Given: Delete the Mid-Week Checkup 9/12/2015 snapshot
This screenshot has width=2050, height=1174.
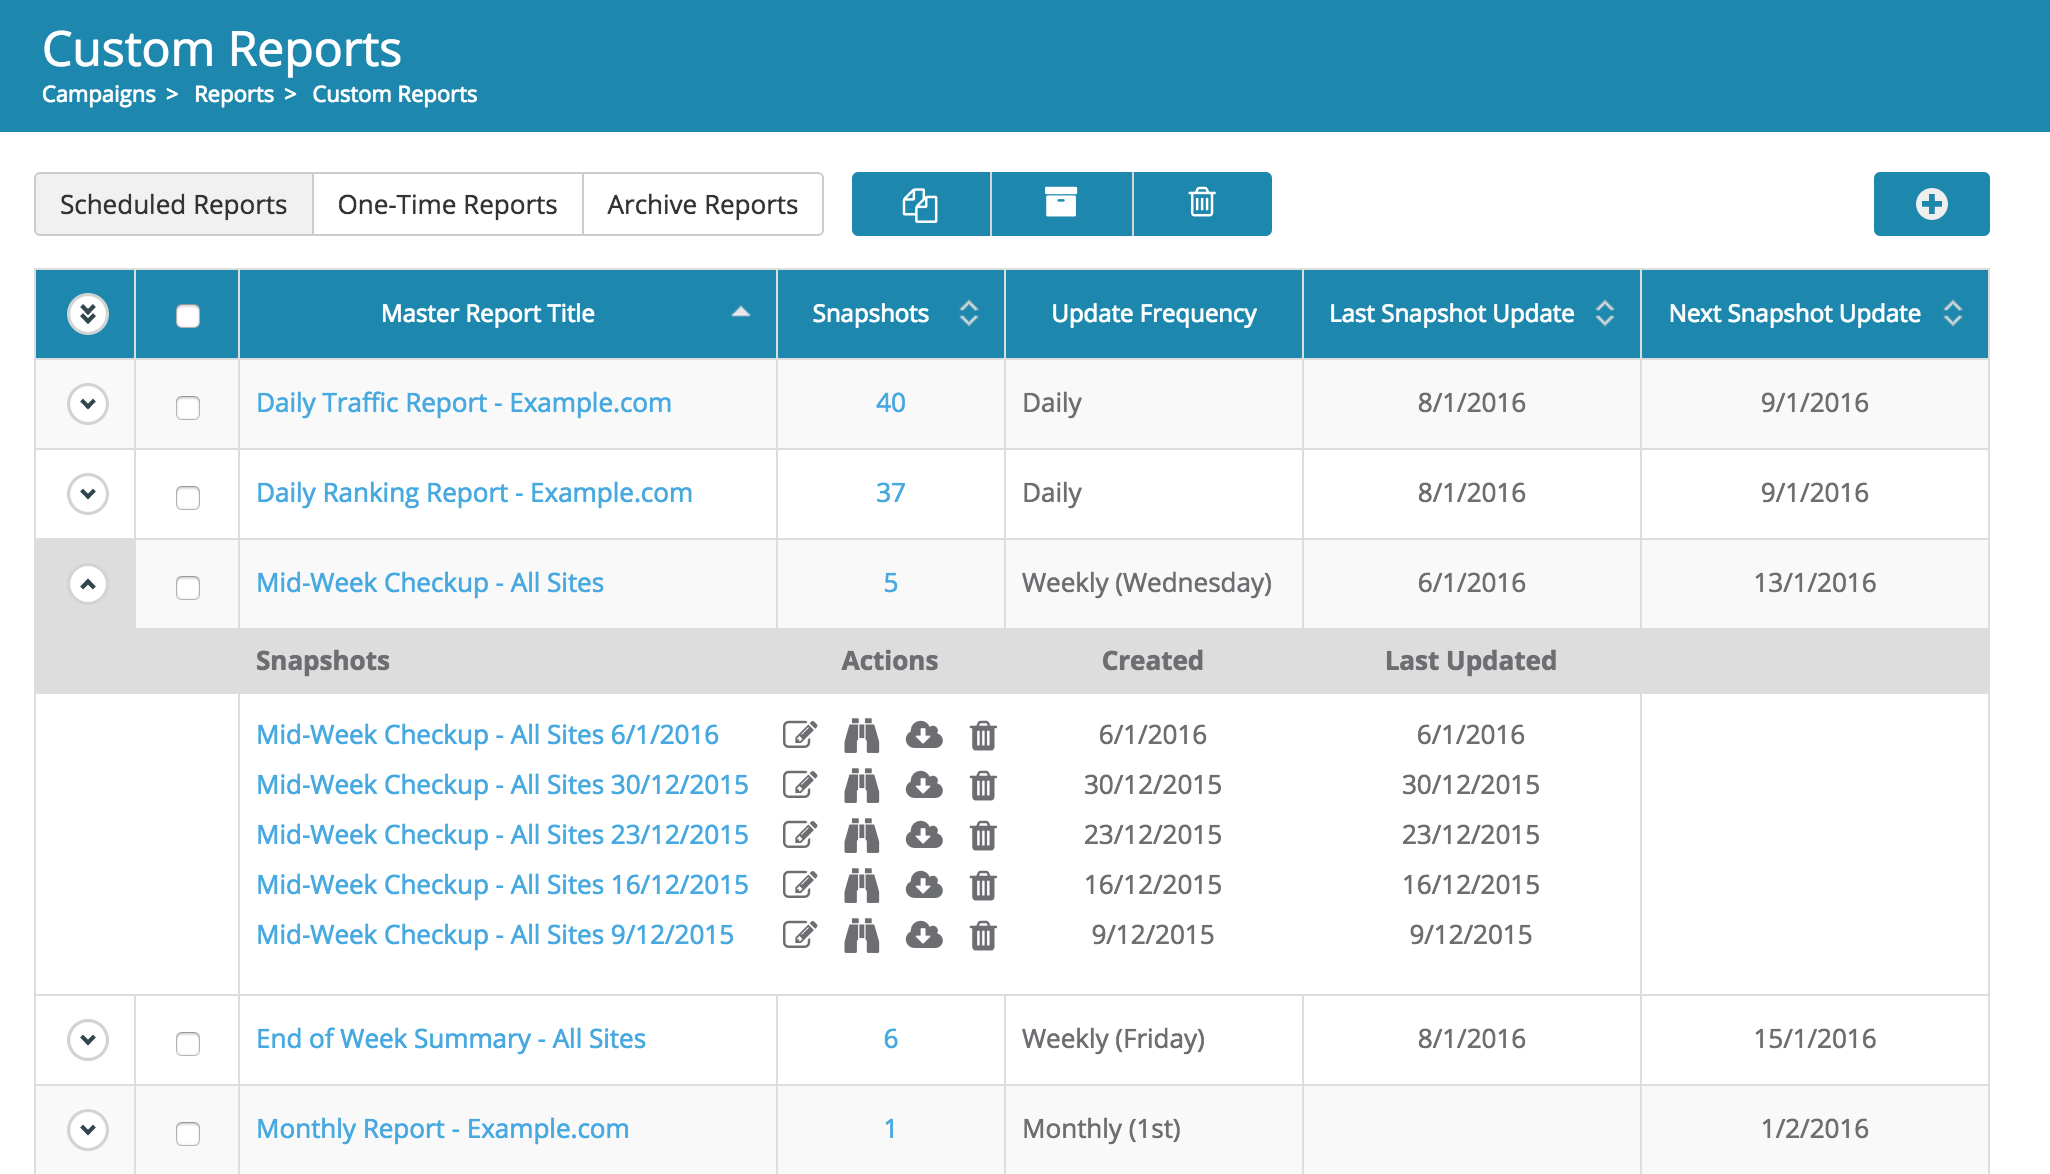Looking at the screenshot, I should pyautogui.click(x=982, y=935).
